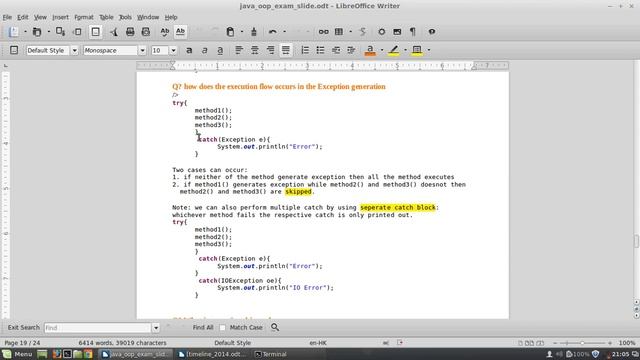This screenshot has height=360, width=640.
Task: Click the zoom slider in the status bar
Action: 582,343
